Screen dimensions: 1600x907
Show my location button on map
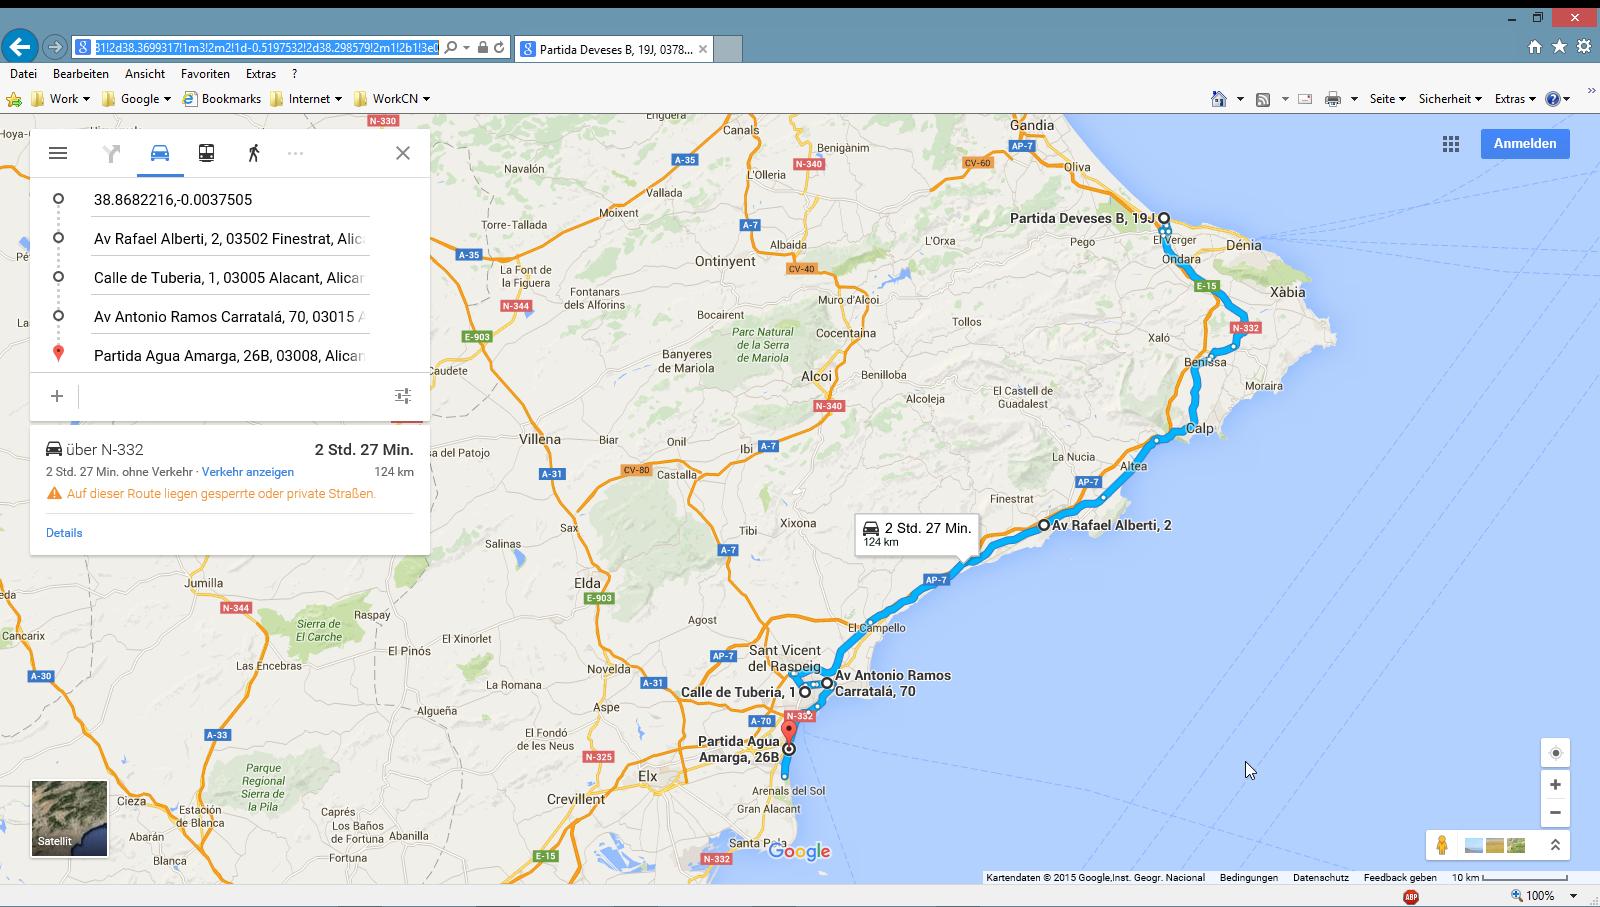click(x=1555, y=753)
